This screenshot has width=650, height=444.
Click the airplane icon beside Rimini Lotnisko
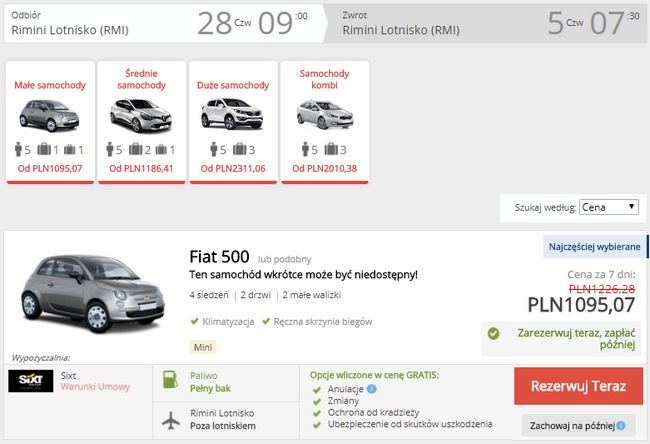(x=171, y=420)
